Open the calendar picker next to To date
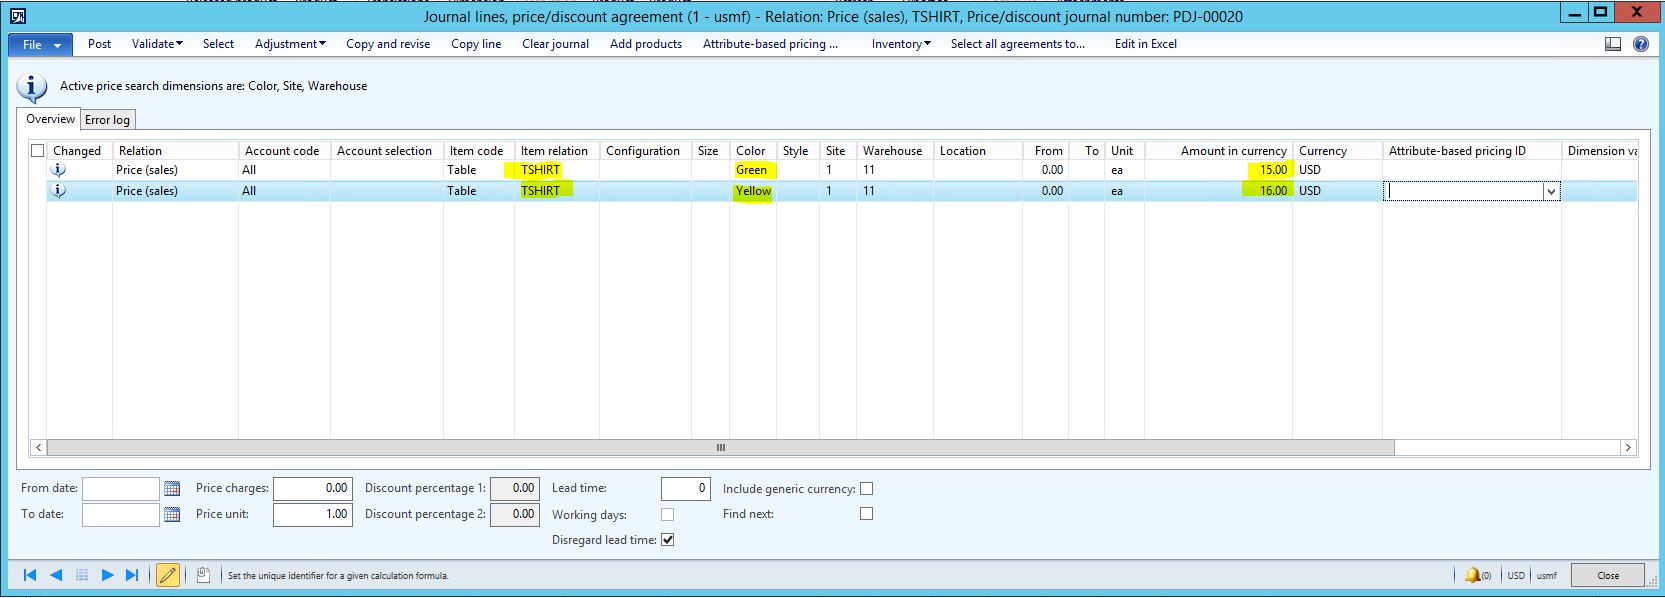 [172, 515]
